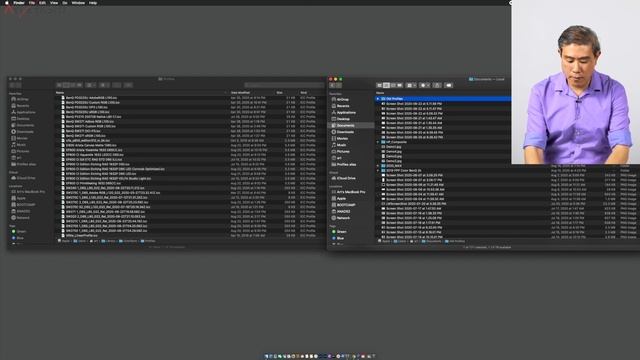This screenshot has height=360, width=640.
Task: Open AirDrop in the Profiles window sidebar
Action: tap(20, 99)
